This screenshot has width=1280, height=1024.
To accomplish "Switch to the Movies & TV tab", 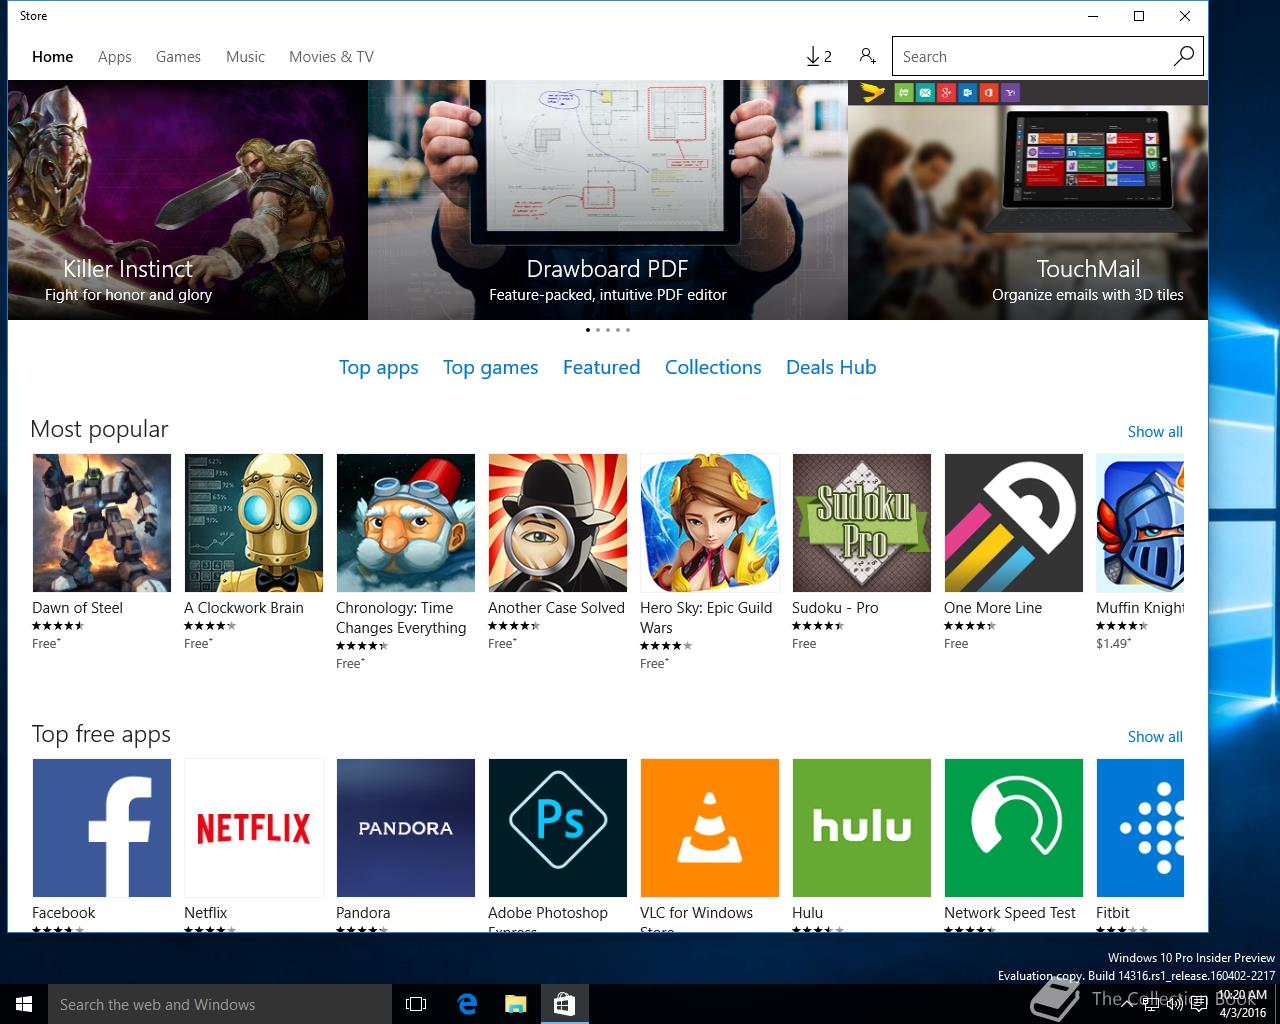I will click(x=331, y=57).
